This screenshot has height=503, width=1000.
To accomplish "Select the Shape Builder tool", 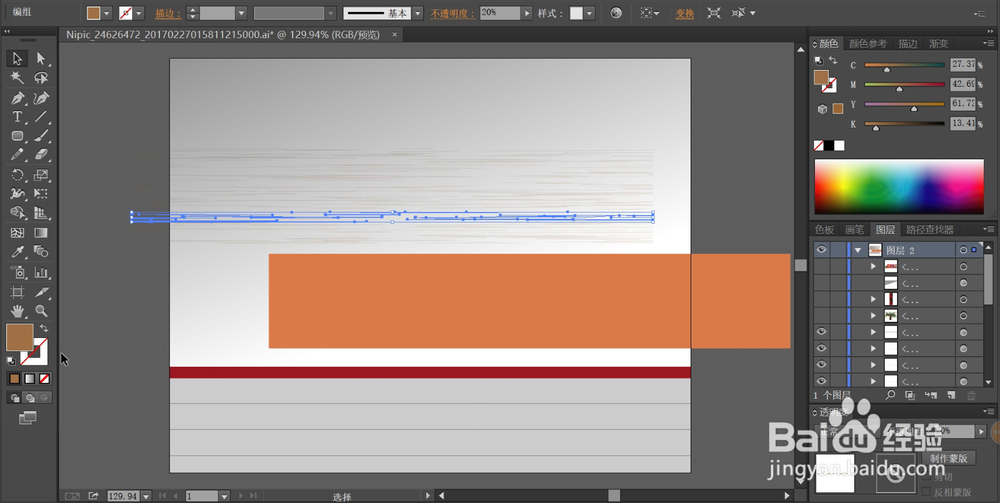I will coord(17,213).
